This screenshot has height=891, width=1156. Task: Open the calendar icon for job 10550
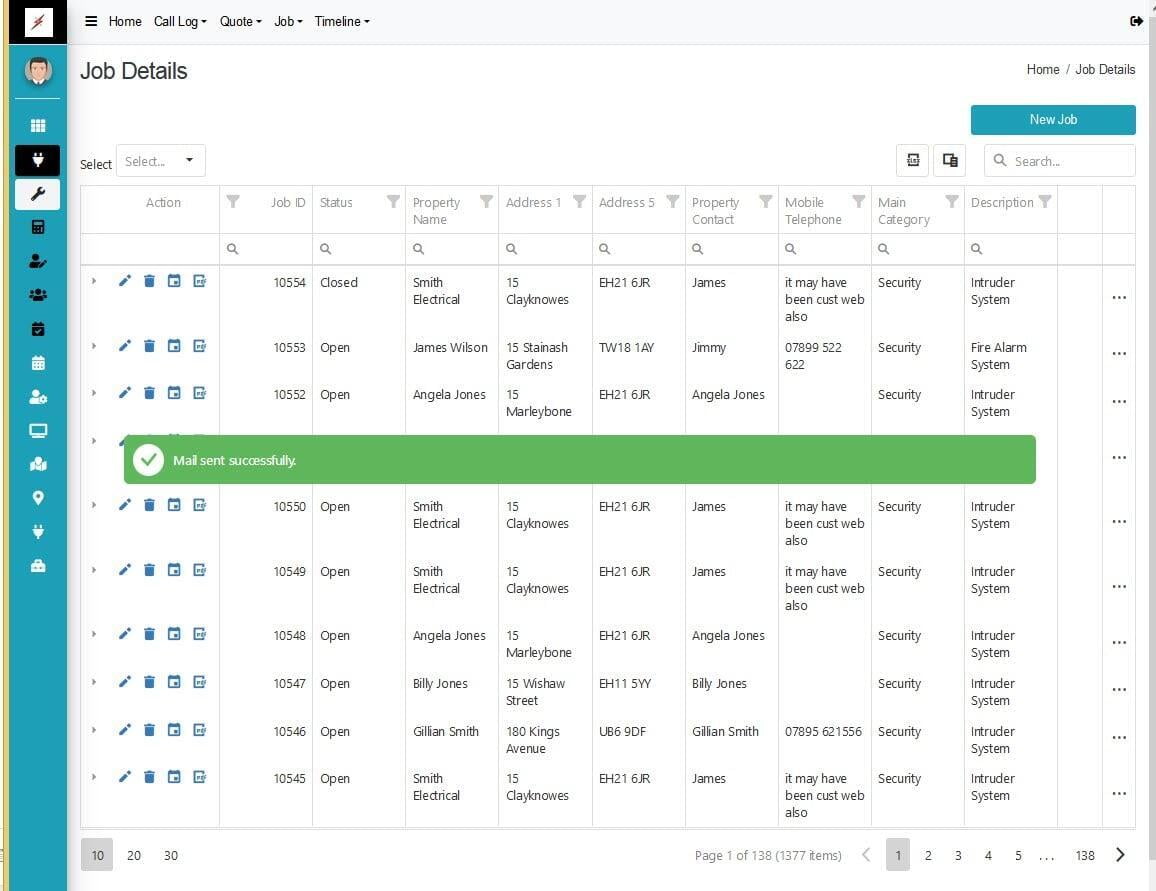click(174, 505)
